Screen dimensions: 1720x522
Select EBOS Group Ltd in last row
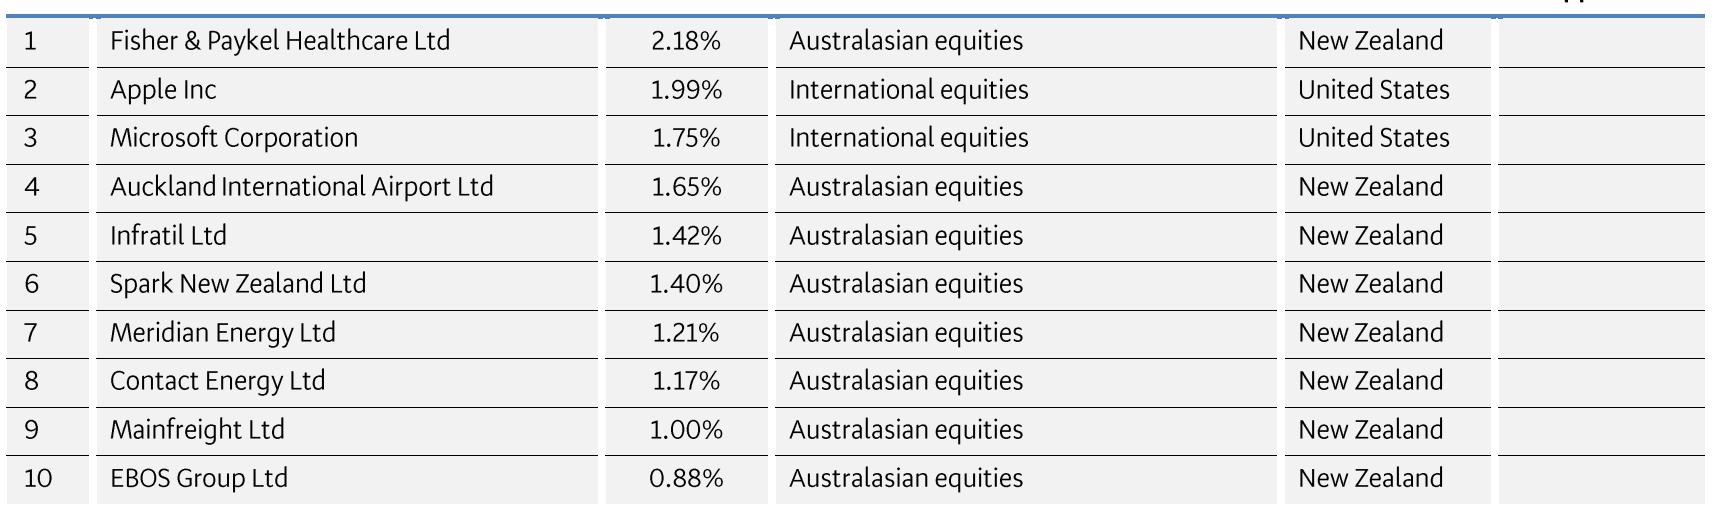[x=199, y=478]
